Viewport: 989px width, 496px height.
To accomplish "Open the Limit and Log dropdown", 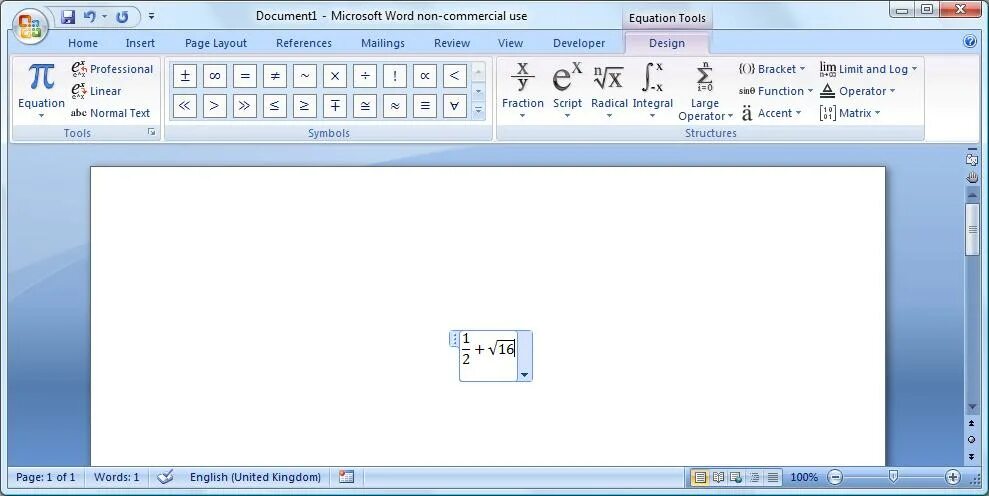I will pyautogui.click(x=868, y=69).
